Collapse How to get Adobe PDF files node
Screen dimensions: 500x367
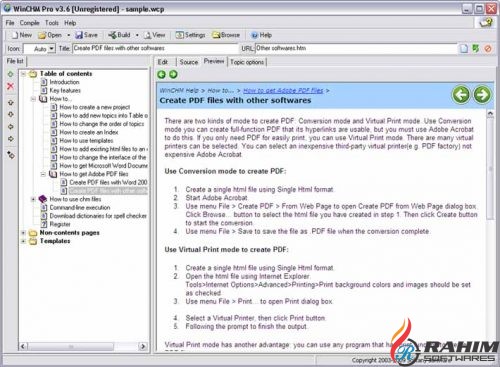43,174
